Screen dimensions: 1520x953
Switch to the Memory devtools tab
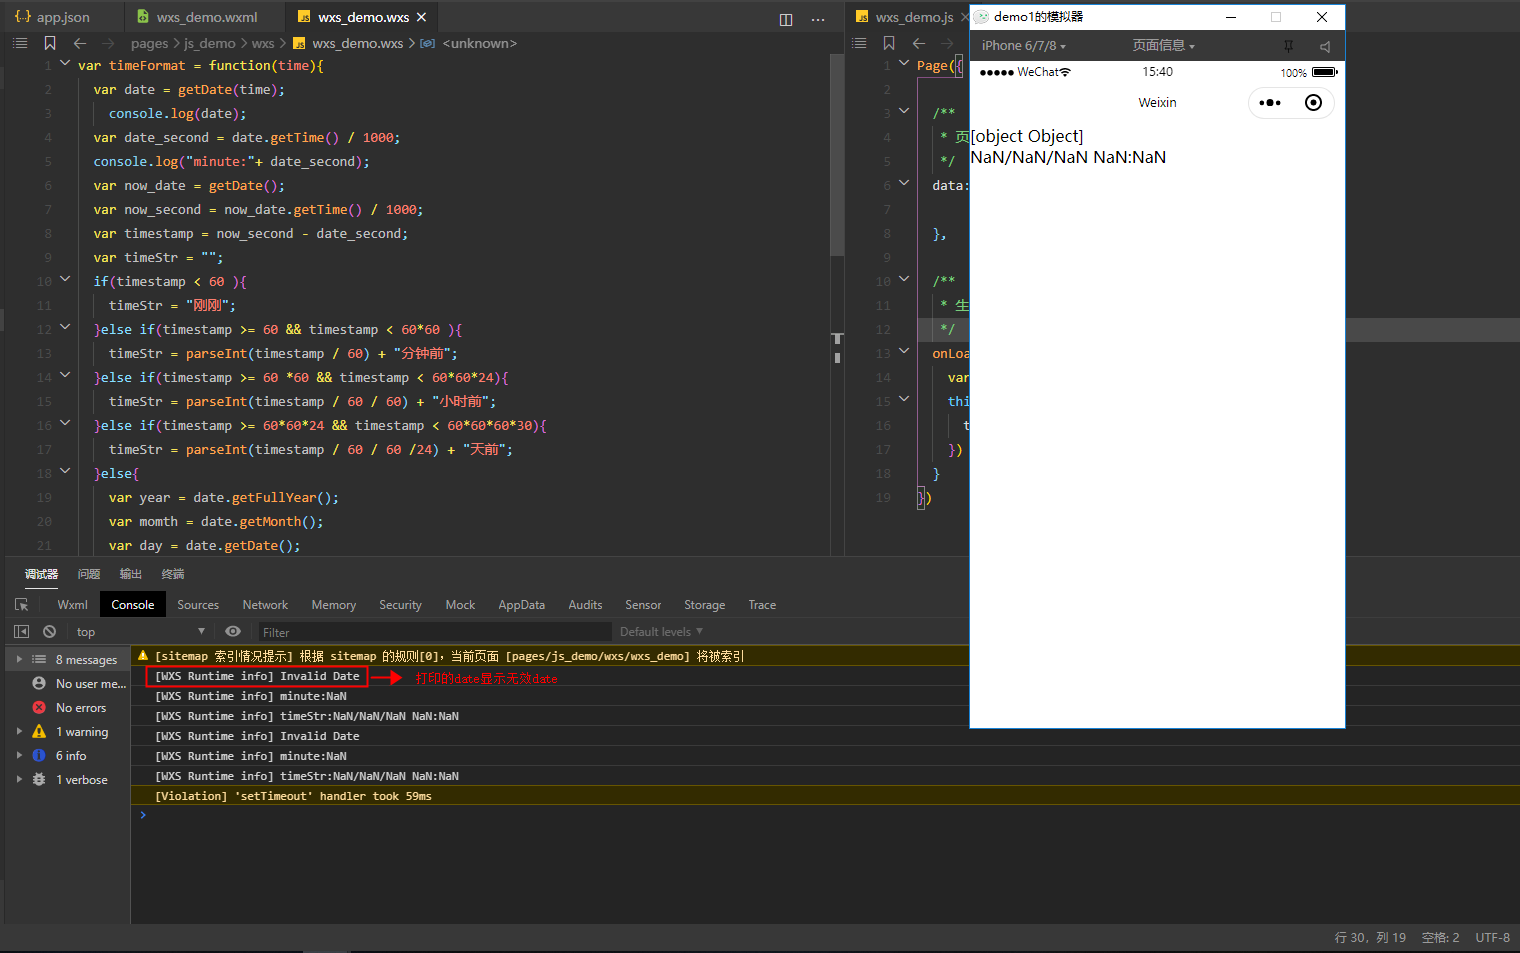pos(333,605)
